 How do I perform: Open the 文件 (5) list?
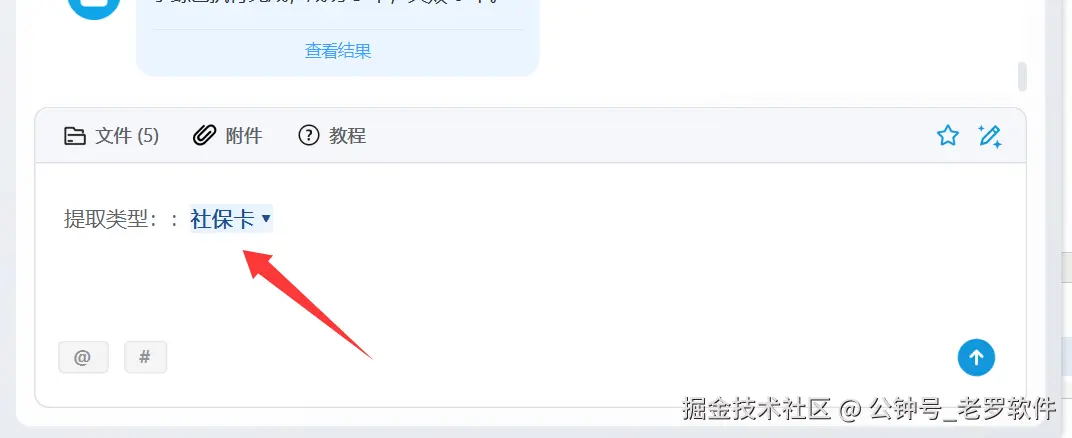[111, 136]
